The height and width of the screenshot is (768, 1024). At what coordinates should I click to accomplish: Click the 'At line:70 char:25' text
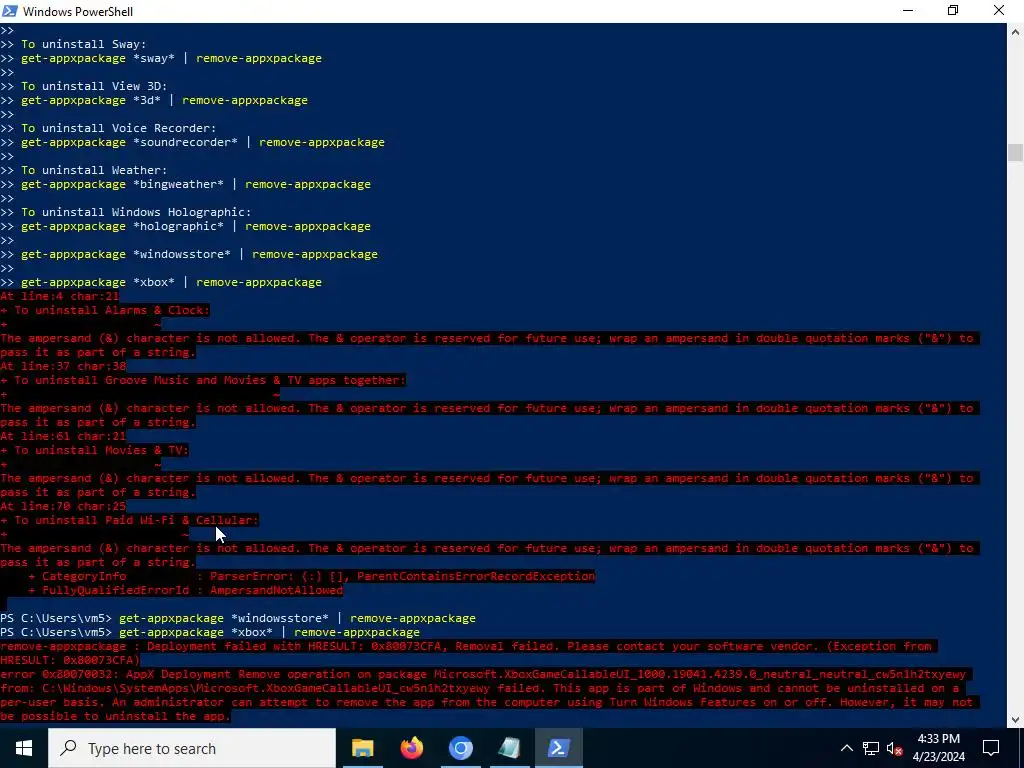(x=63, y=506)
